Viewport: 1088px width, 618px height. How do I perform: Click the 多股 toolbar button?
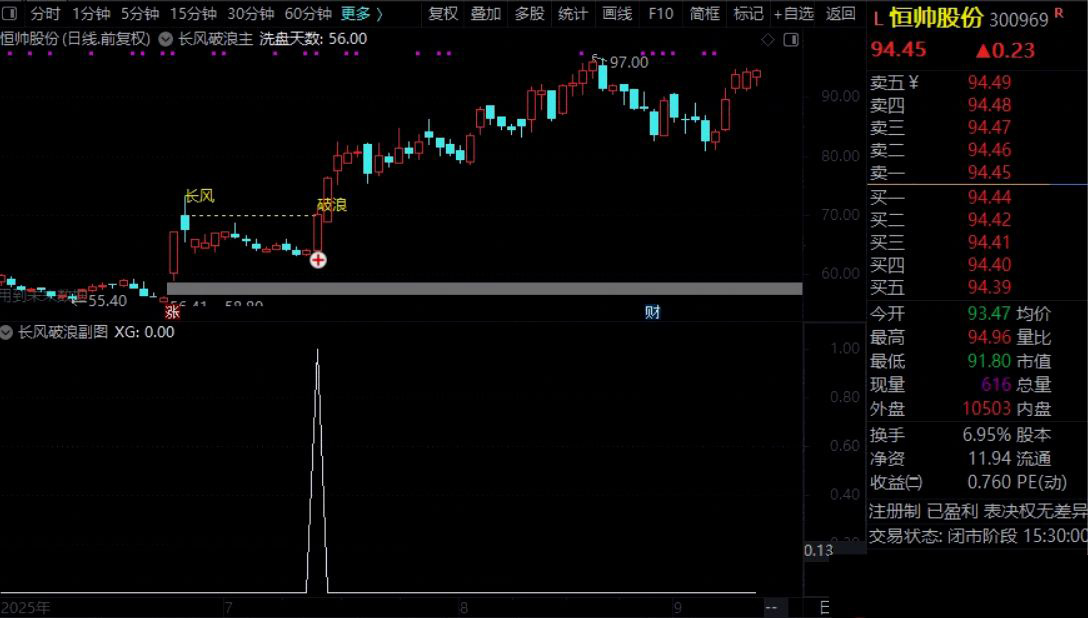coord(529,13)
